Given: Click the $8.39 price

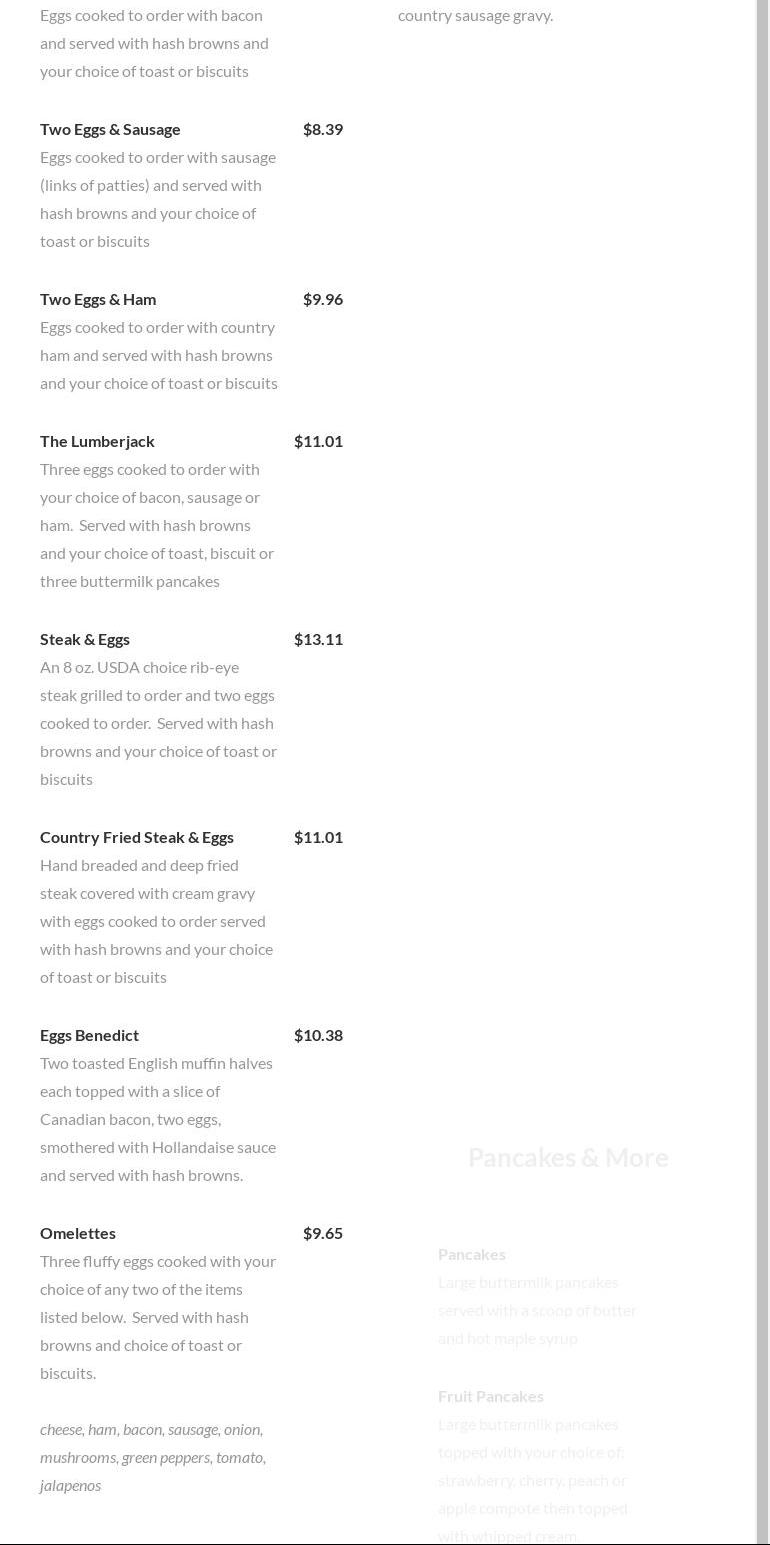Looking at the screenshot, I should 323,129.
